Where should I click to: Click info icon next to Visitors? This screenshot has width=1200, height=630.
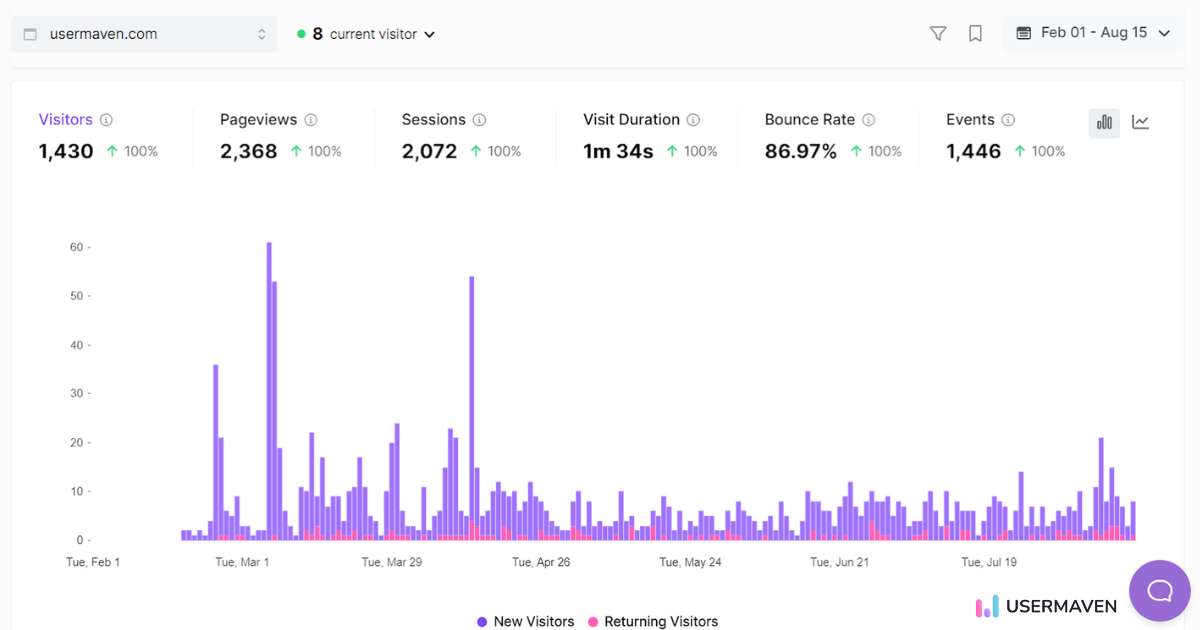tap(106, 120)
